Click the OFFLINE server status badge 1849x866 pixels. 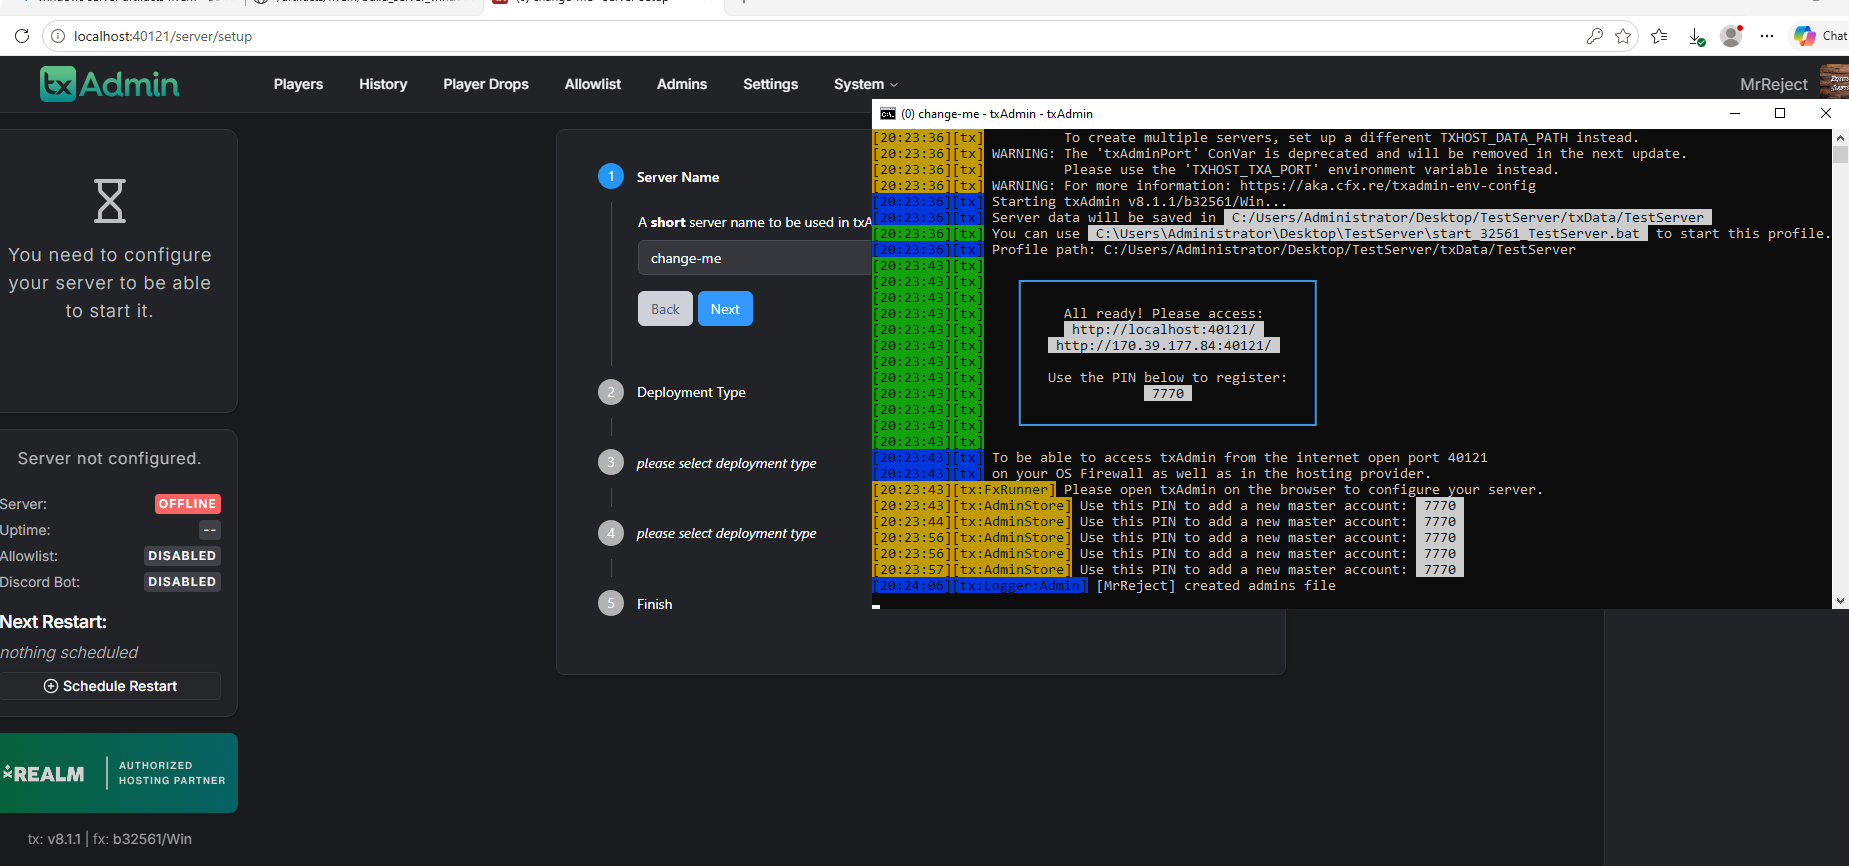188,504
